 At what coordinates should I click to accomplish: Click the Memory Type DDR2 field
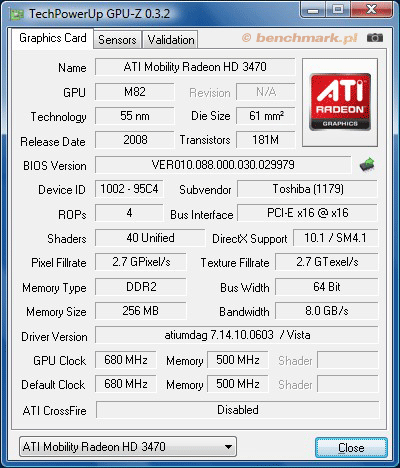141,287
